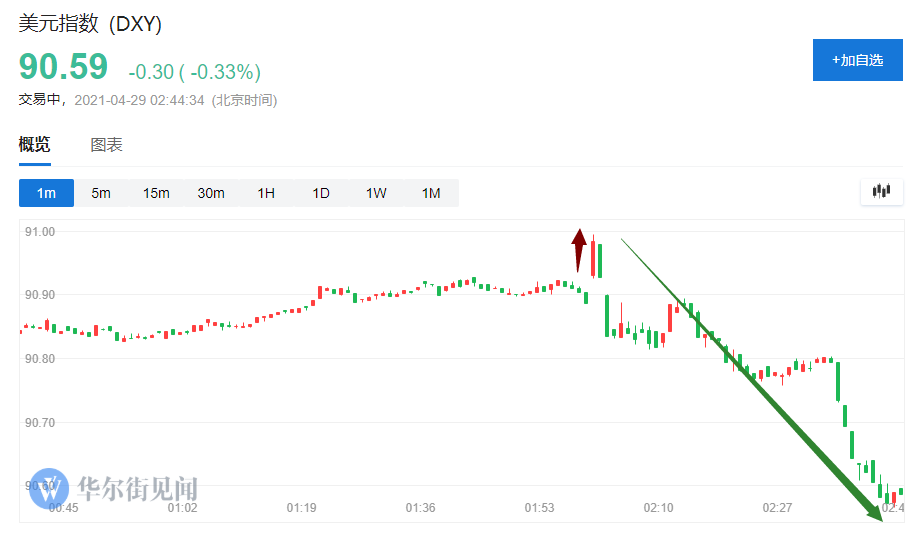Choose the 15m interval
The image size is (924, 536).
click(x=156, y=193)
